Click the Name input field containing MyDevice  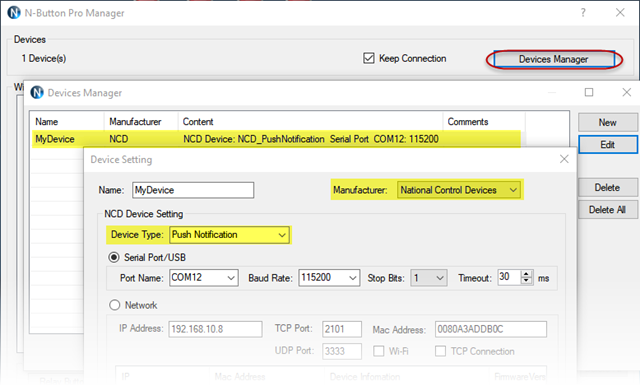[193, 190]
